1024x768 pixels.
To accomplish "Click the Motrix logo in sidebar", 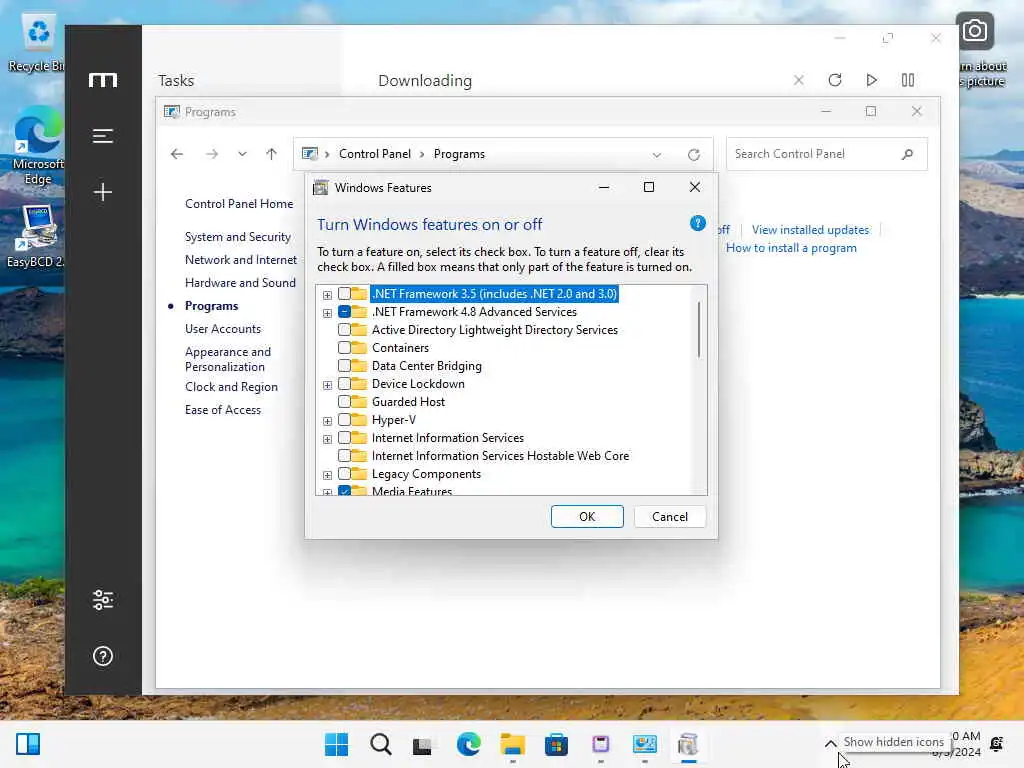I will (x=103, y=80).
